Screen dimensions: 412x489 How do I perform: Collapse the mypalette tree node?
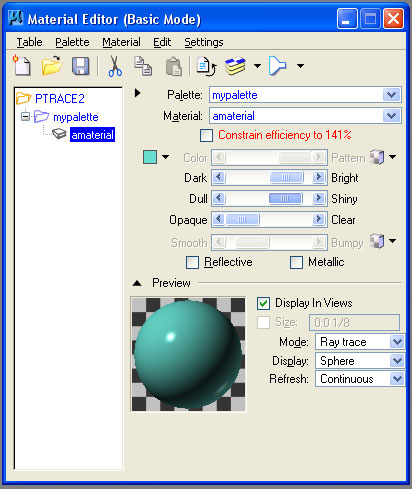tap(25, 117)
